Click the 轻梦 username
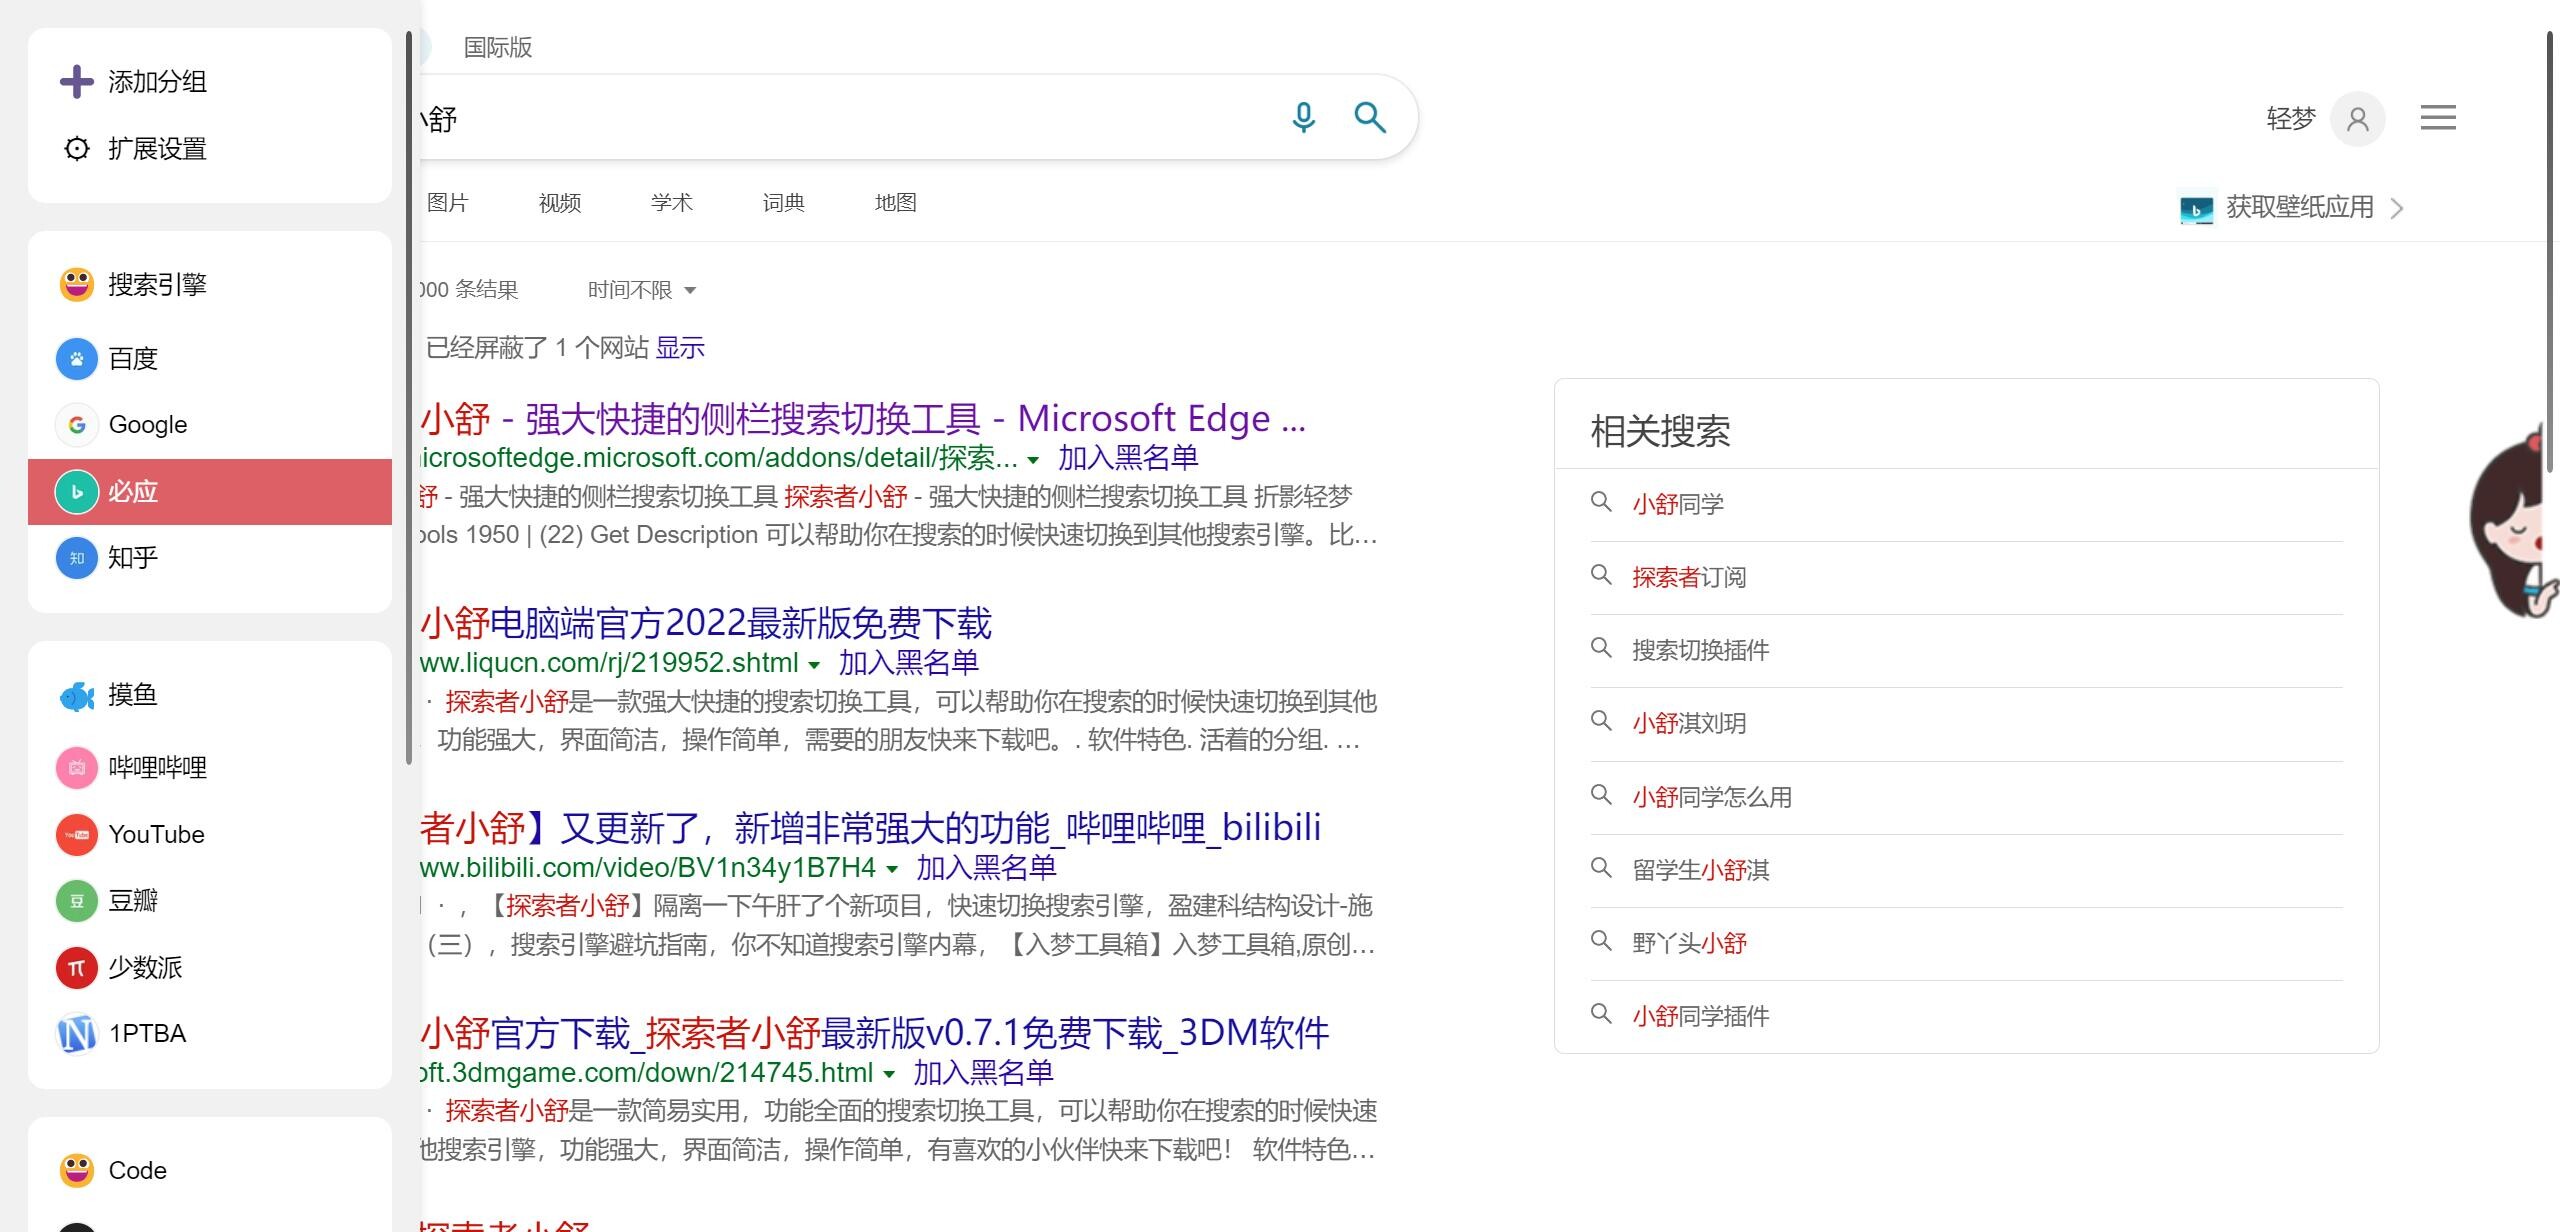 pyautogui.click(x=2291, y=119)
